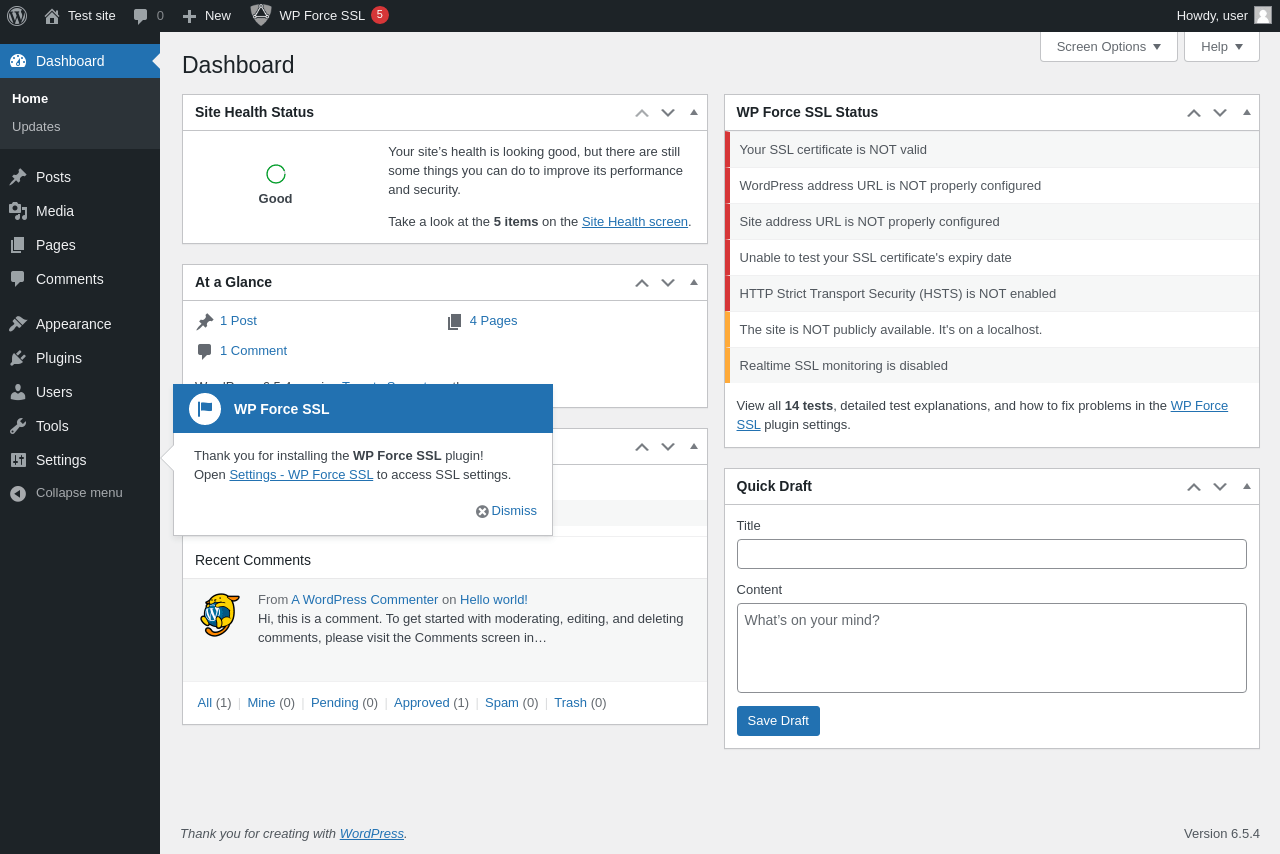Open the Plugins menu
The height and width of the screenshot is (854, 1280).
tap(80, 358)
